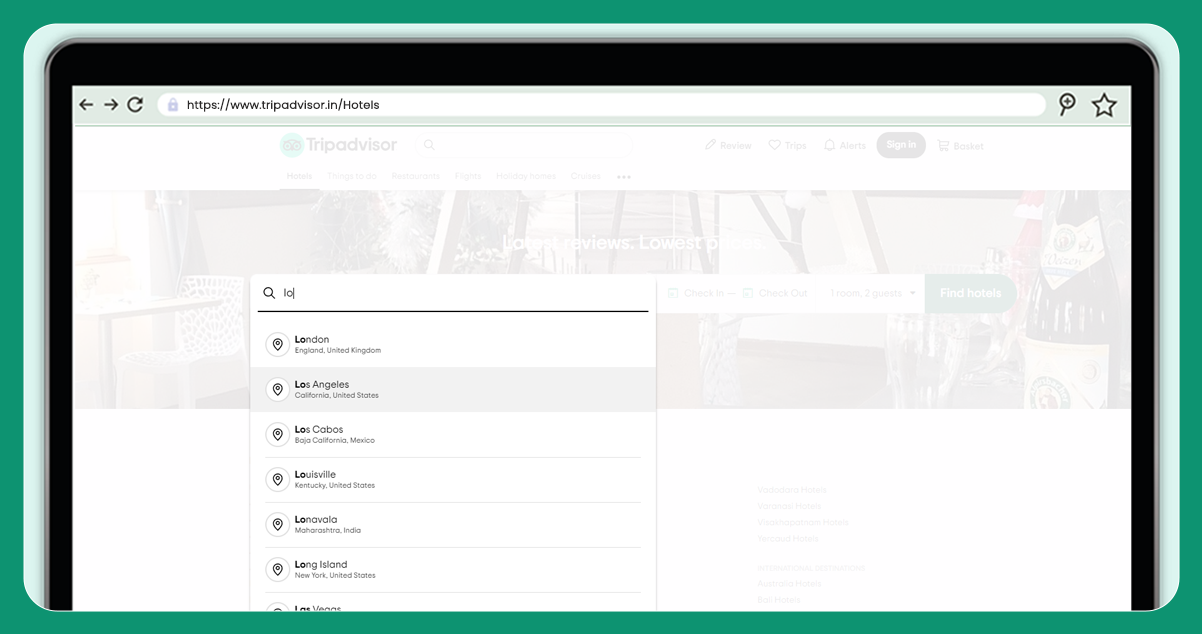Click the destination search field containing 'lo'

tap(460, 294)
